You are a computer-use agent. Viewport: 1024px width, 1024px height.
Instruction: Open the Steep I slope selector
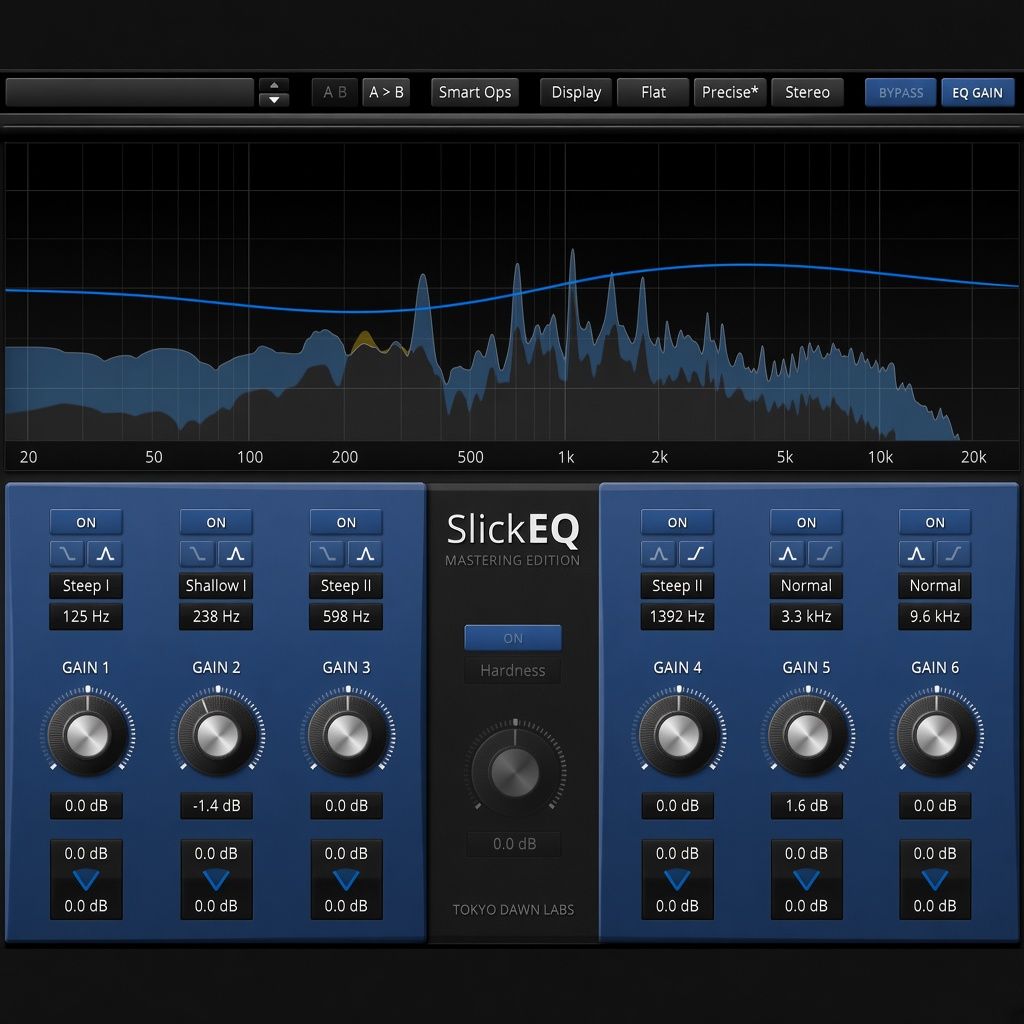[86, 586]
